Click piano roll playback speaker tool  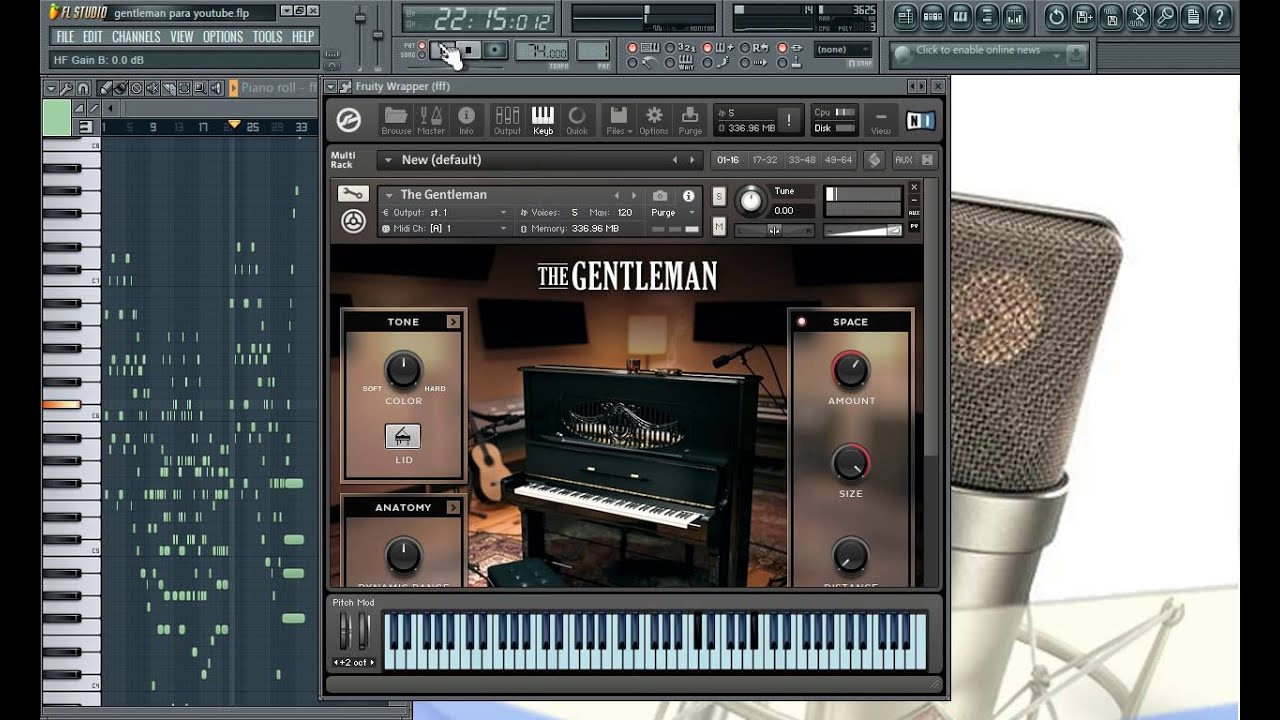pyautogui.click(x=216, y=88)
